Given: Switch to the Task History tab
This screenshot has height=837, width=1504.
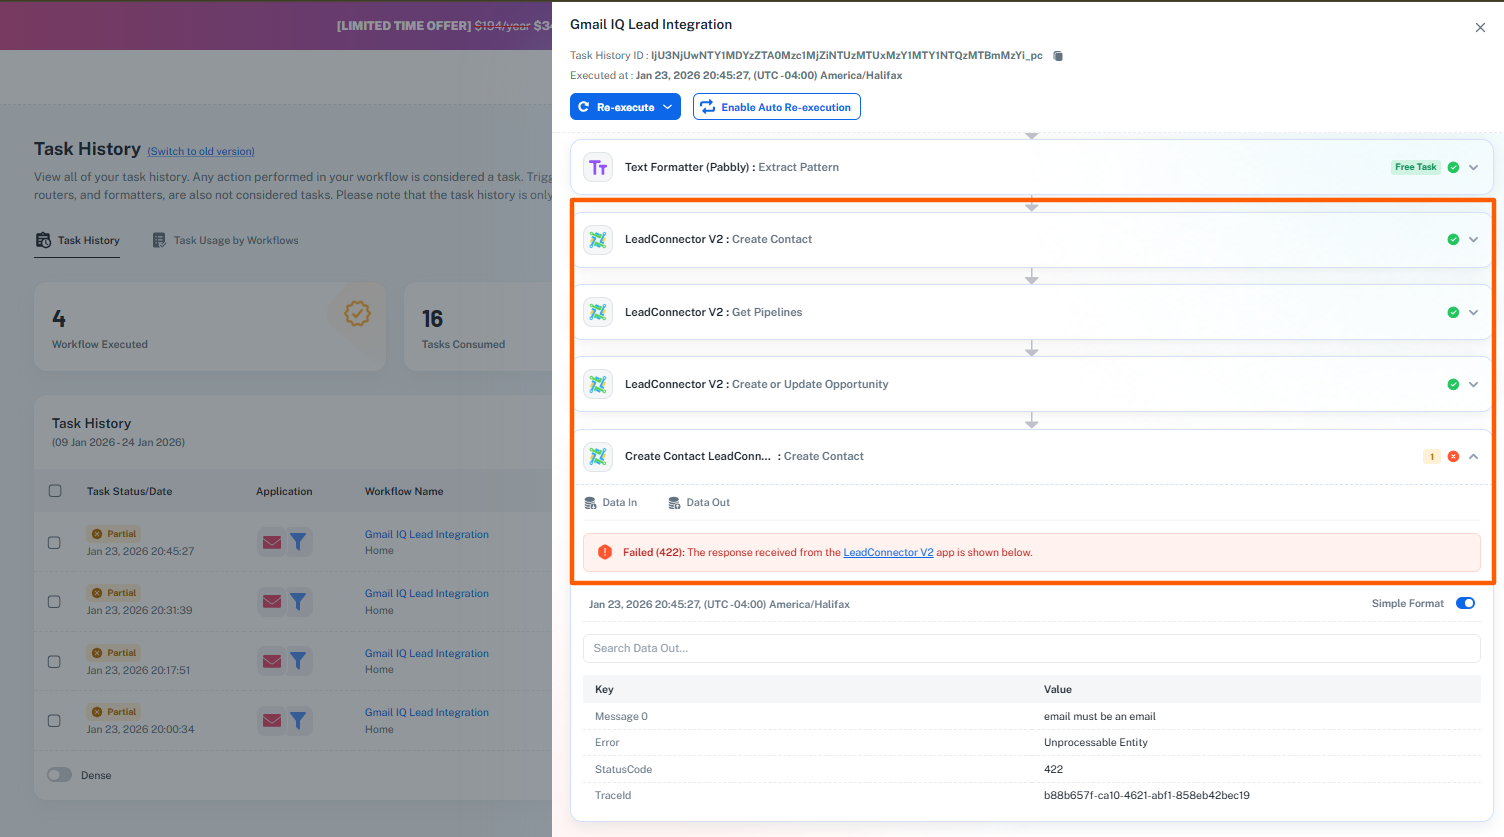Looking at the screenshot, I should click(78, 240).
